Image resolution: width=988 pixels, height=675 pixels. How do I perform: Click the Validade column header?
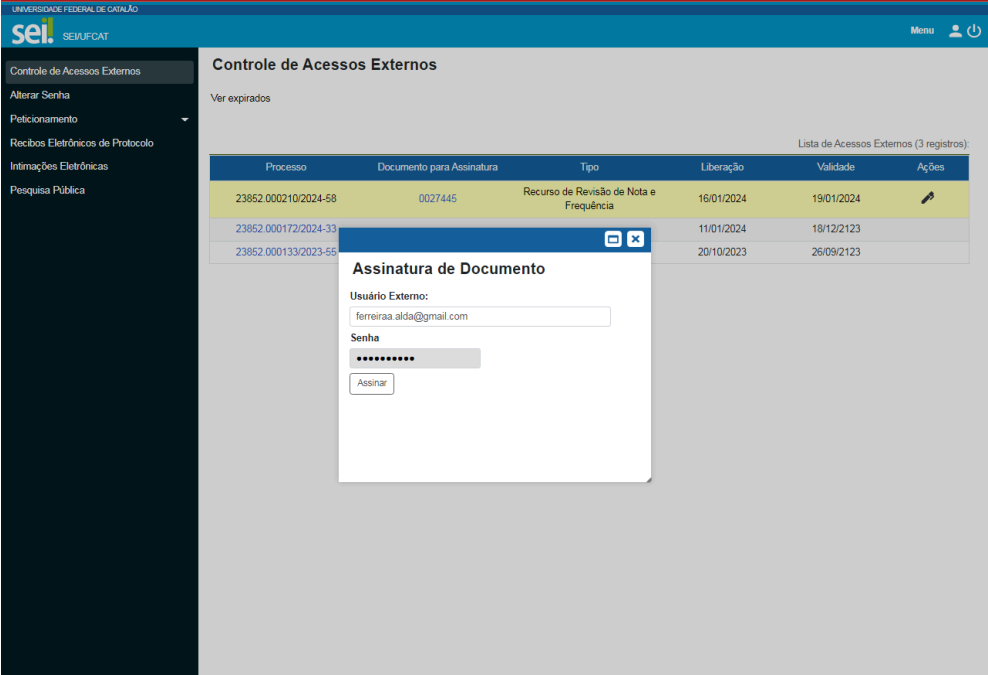click(x=836, y=167)
